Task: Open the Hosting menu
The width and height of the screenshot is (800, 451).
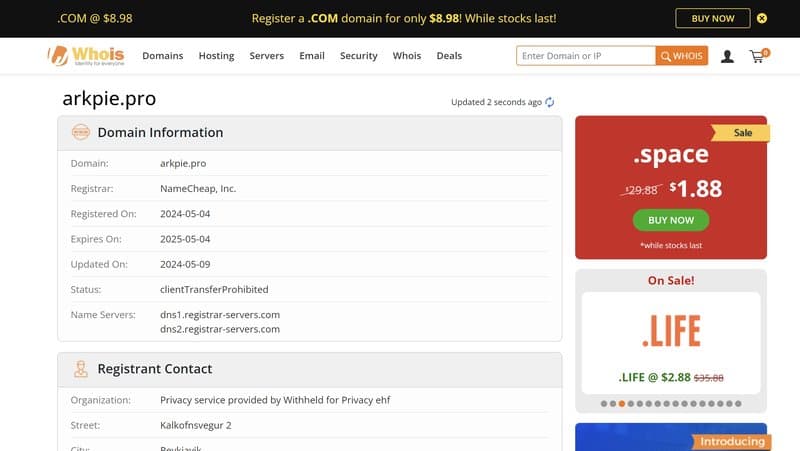Action: (x=216, y=56)
